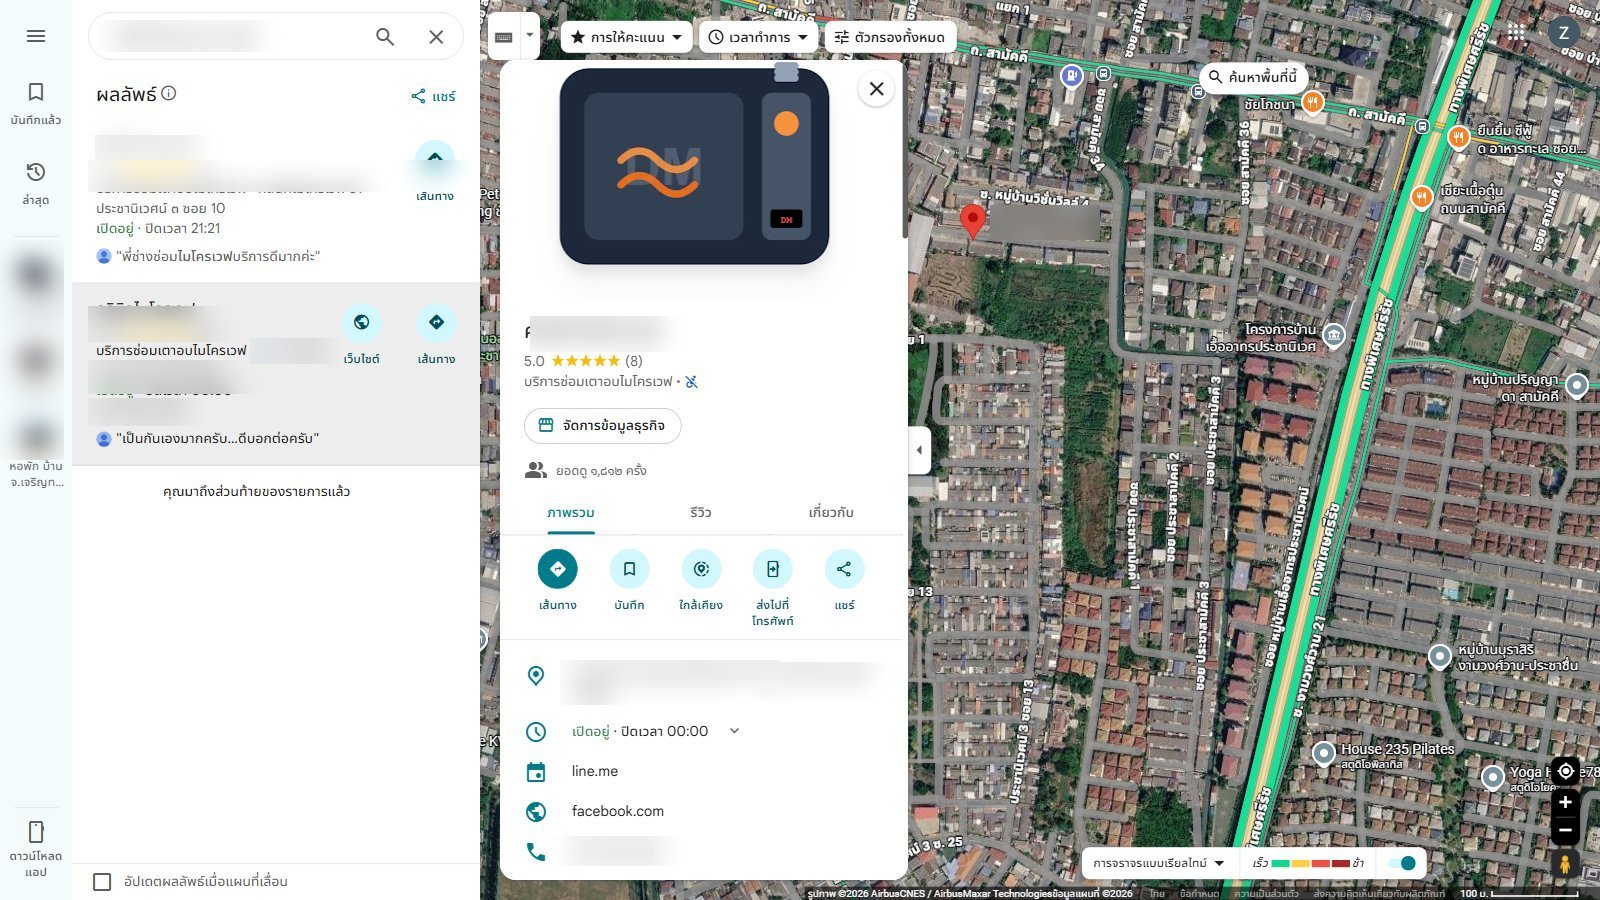Open ตัวกรองทั้งหมด all filters

(890, 37)
